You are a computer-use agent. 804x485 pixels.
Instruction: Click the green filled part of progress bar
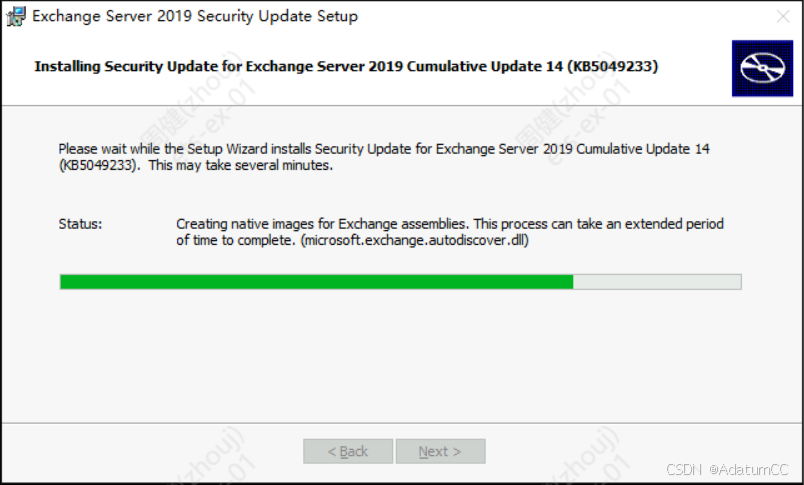pos(316,282)
